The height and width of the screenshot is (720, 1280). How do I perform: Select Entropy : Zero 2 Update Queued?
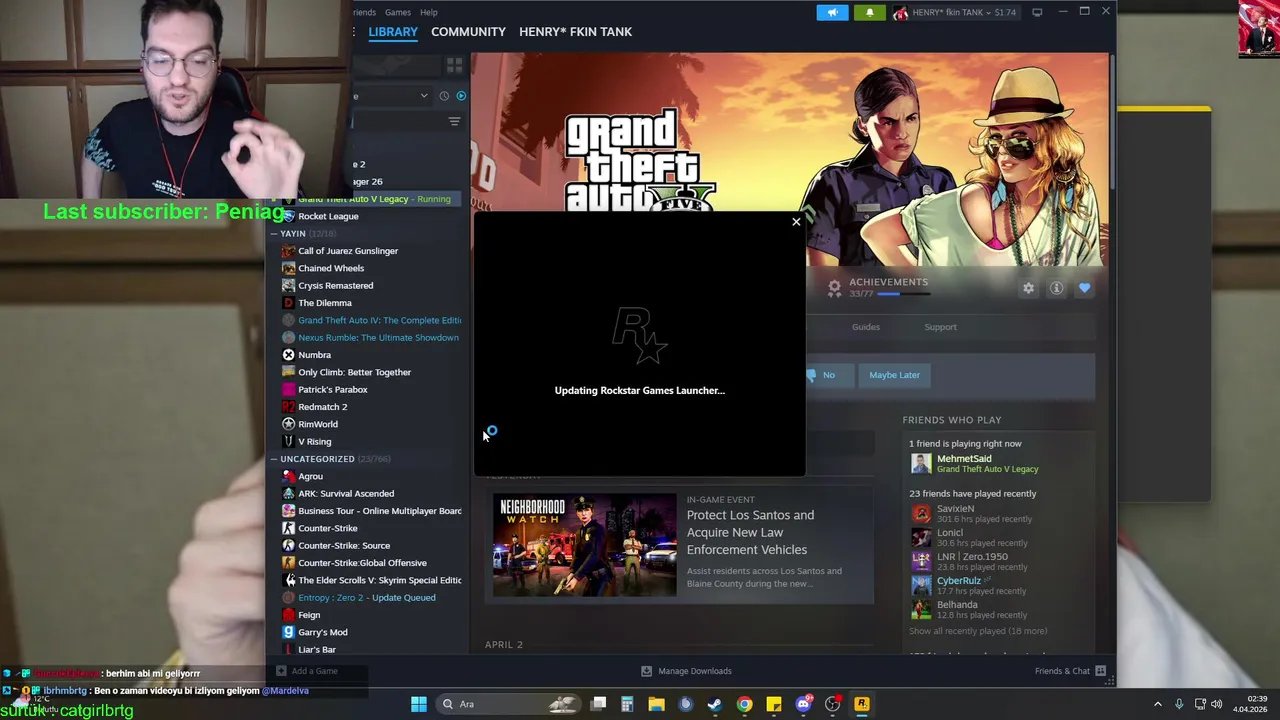366,598
